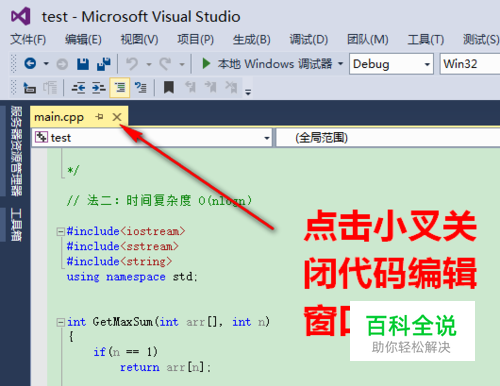
Task: Click the Undo arrow icon
Action: 132,64
